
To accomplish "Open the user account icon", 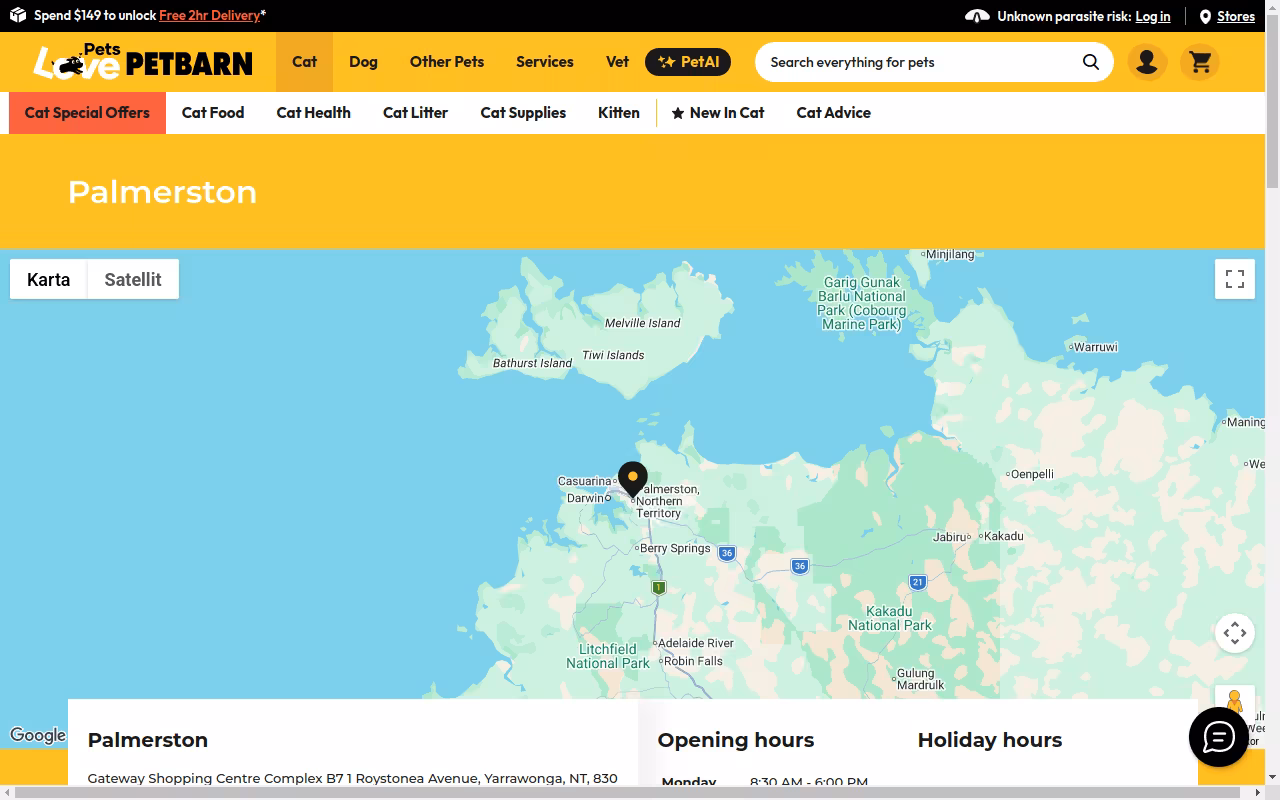I will (x=1147, y=62).
